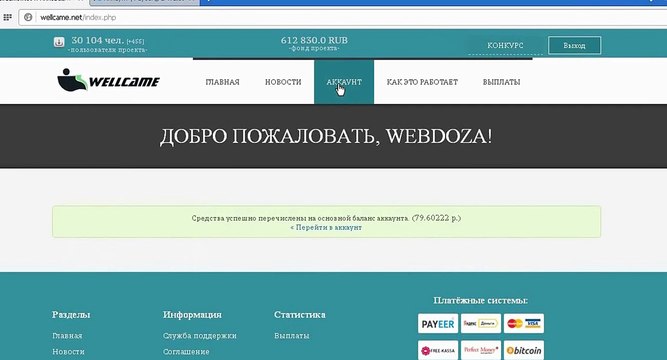Click the users counter icon in header
The width and height of the screenshot is (667, 360).
59,42
